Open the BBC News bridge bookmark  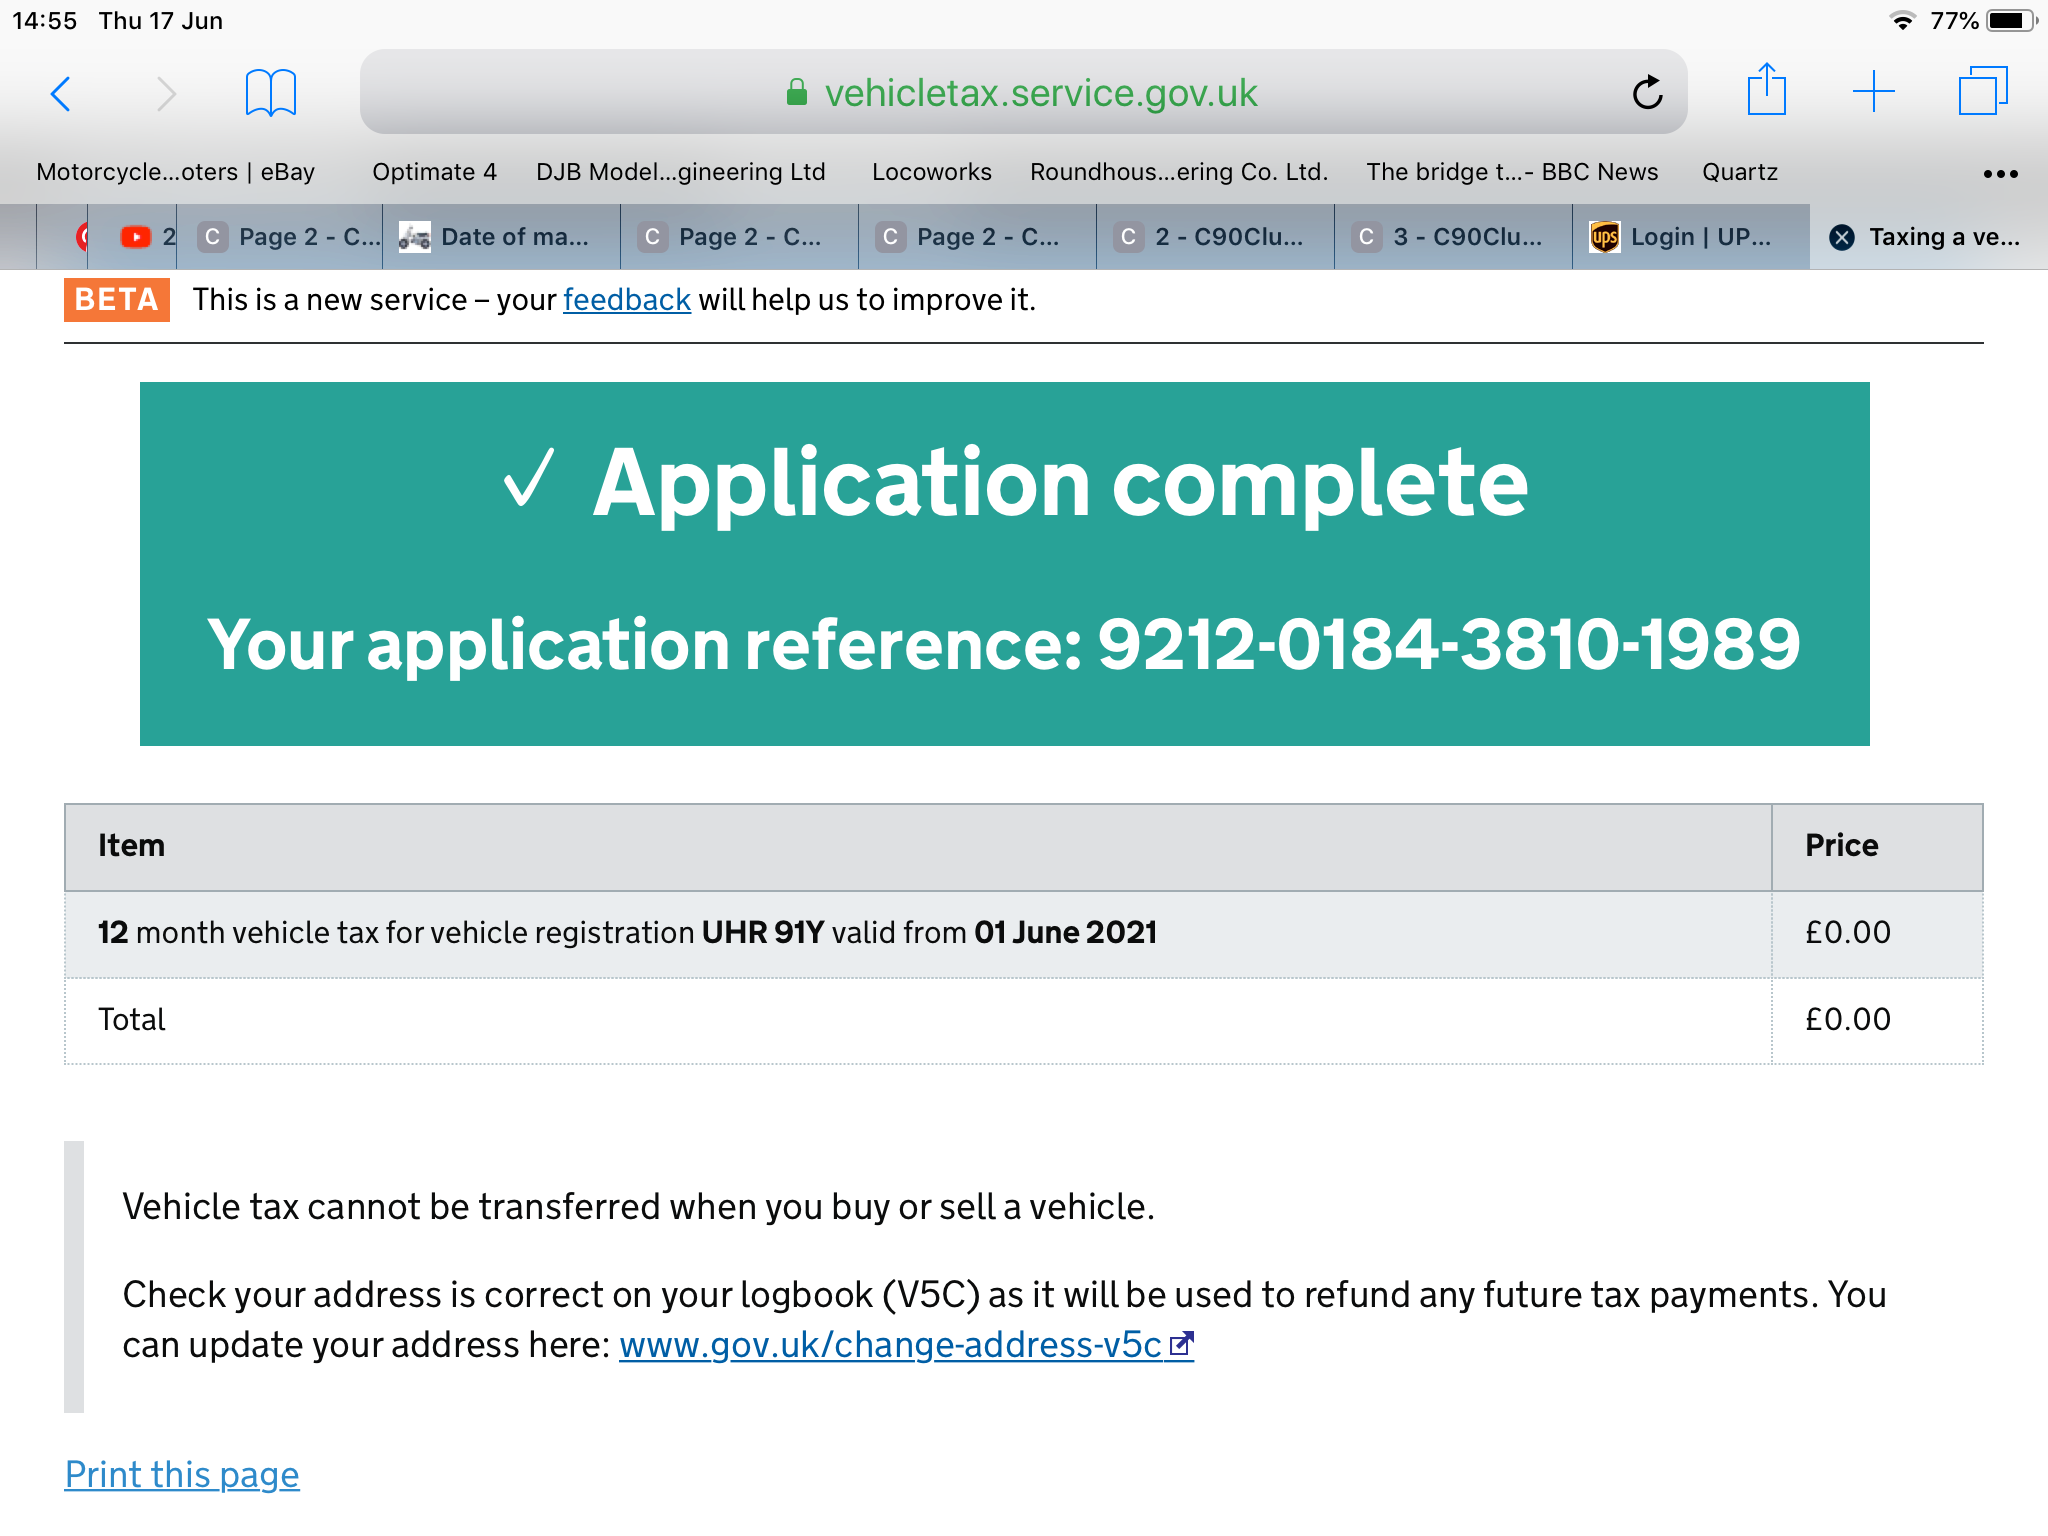(x=1511, y=172)
